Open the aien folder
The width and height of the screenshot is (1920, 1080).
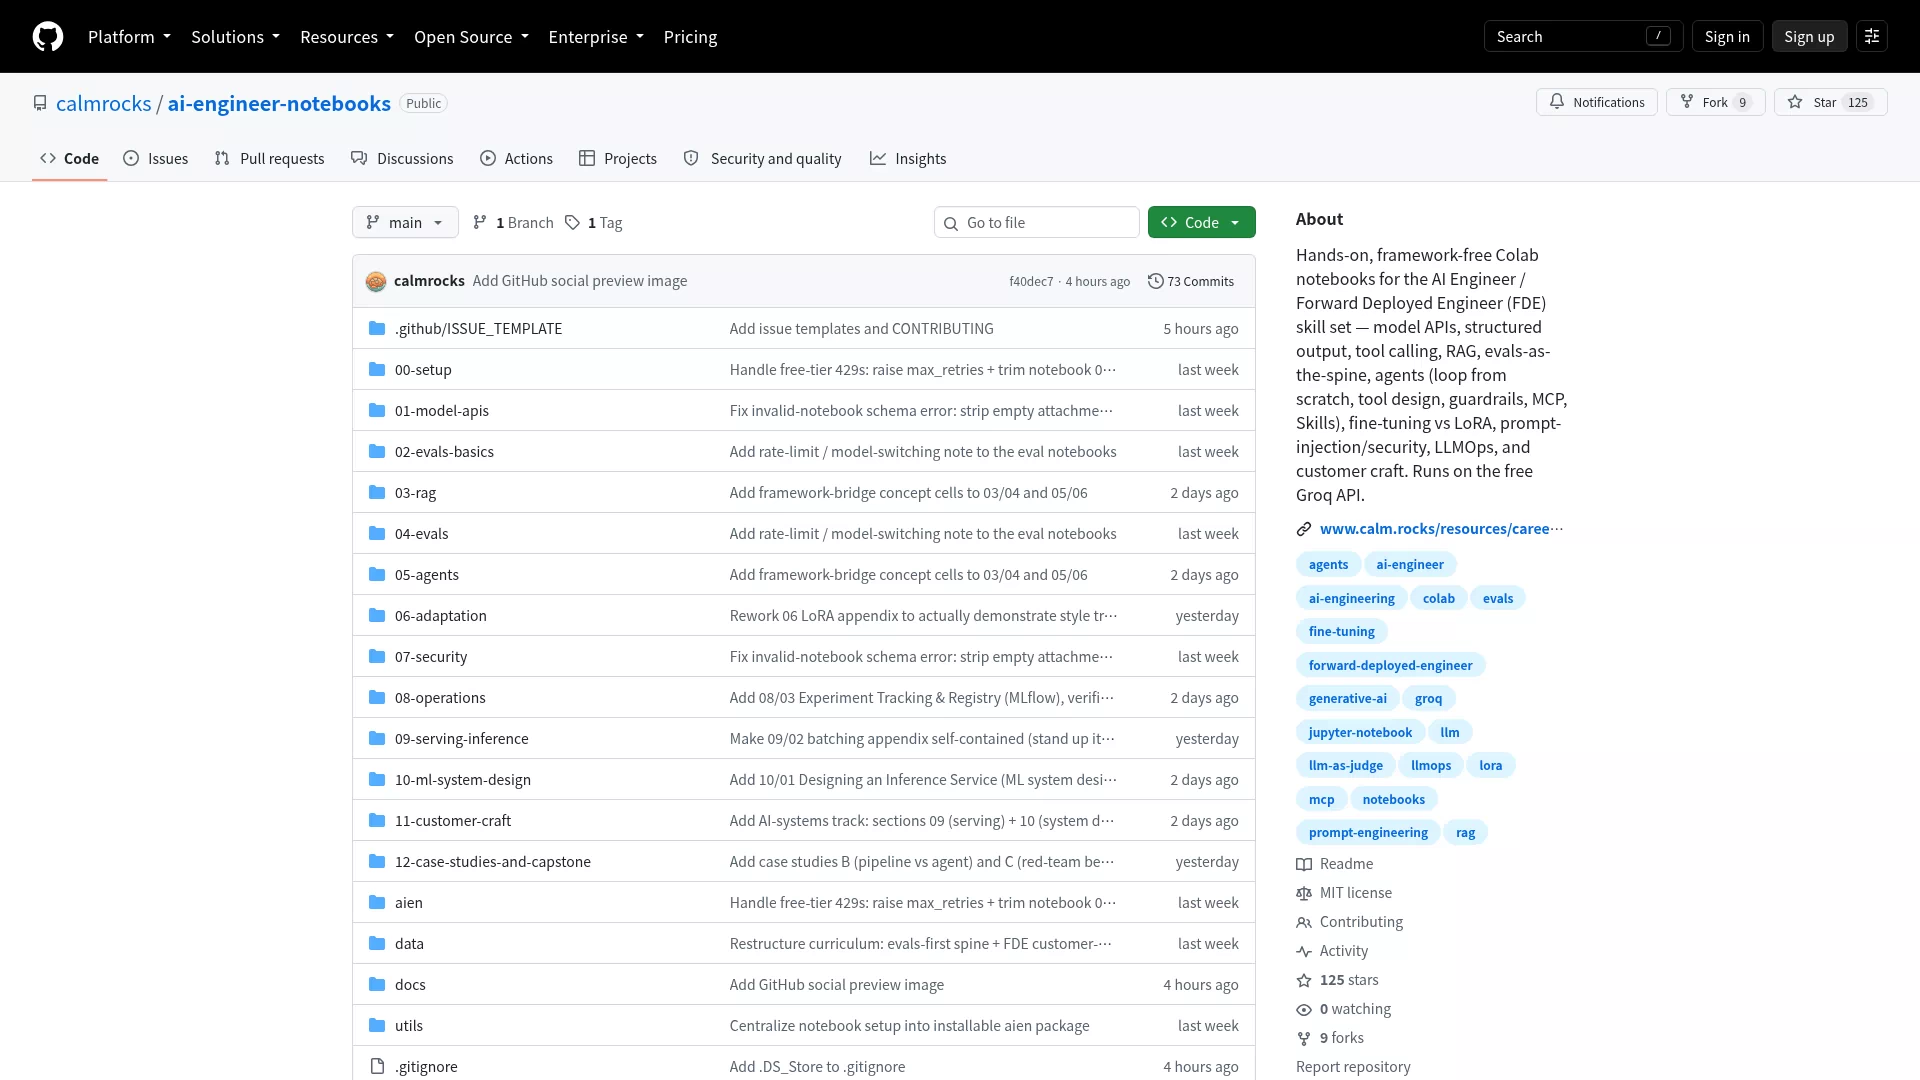coord(408,903)
